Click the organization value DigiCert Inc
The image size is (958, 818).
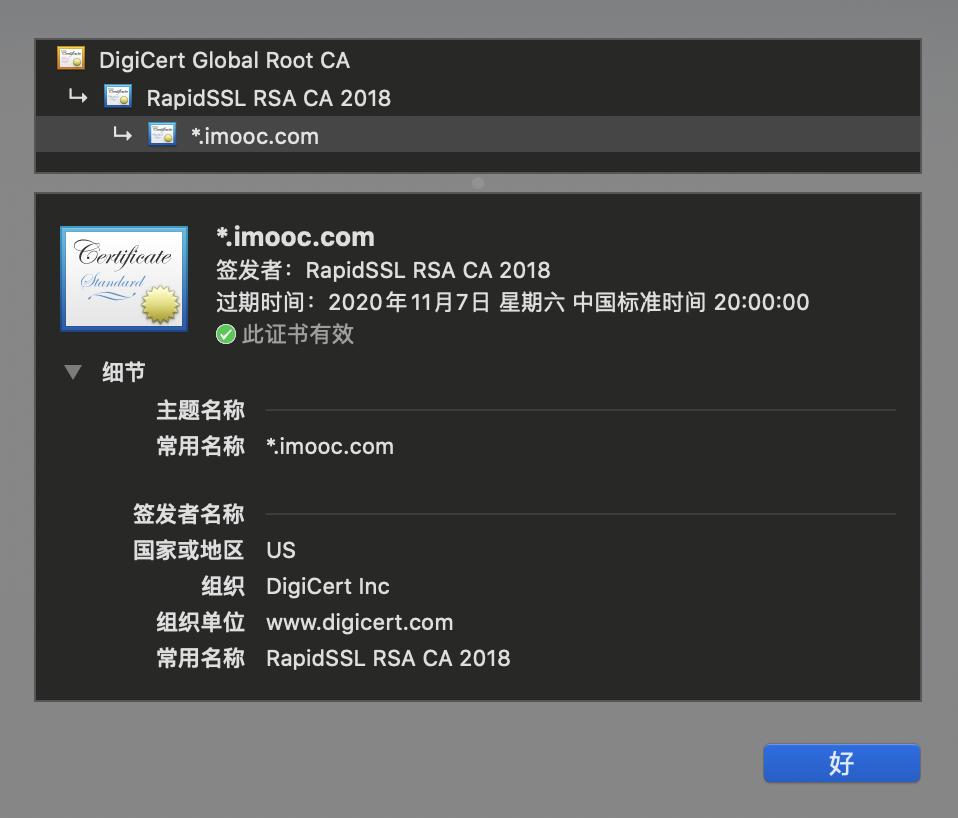(x=328, y=586)
